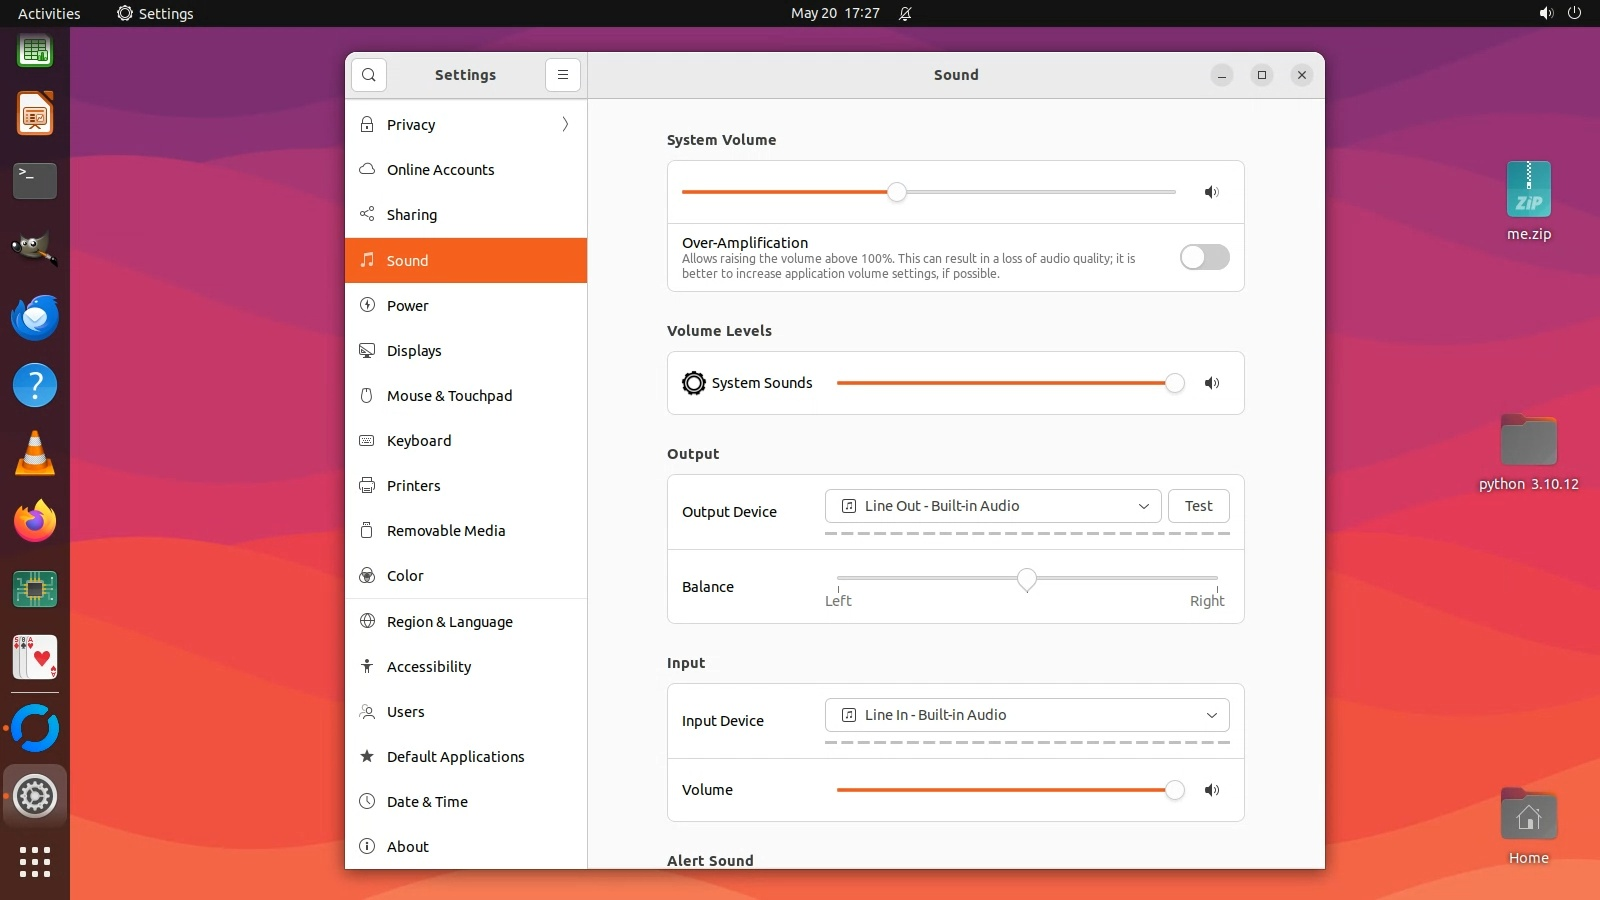
Task: Expand the Privacy section chevron
Action: (x=565, y=124)
